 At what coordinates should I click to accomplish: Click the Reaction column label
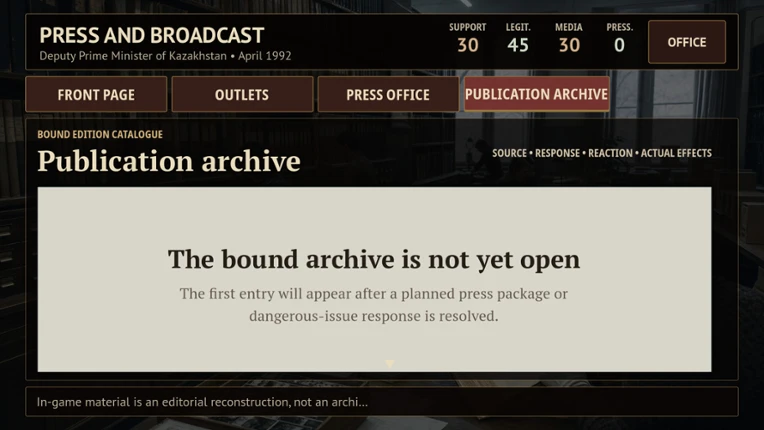[610, 153]
